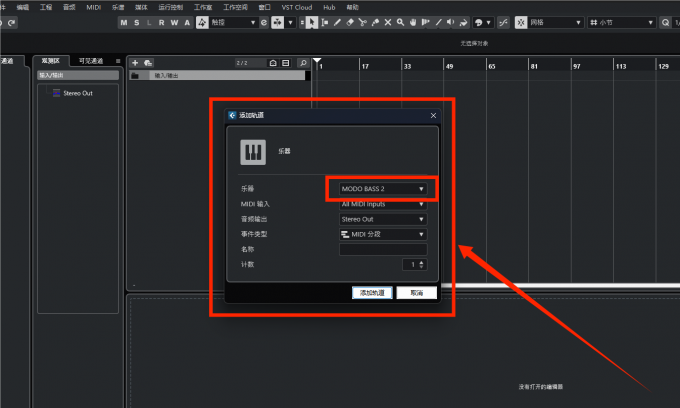Select the Comp hand tool
Image resolution: width=680 pixels, height=408 pixels.
click(413, 23)
